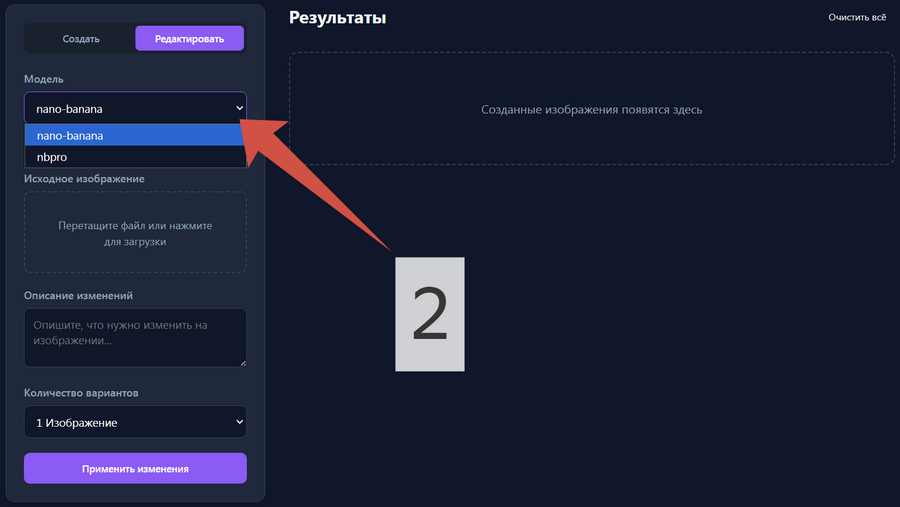Click the file upload drop zone
Viewport: 900px width, 507px height.
[135, 232]
